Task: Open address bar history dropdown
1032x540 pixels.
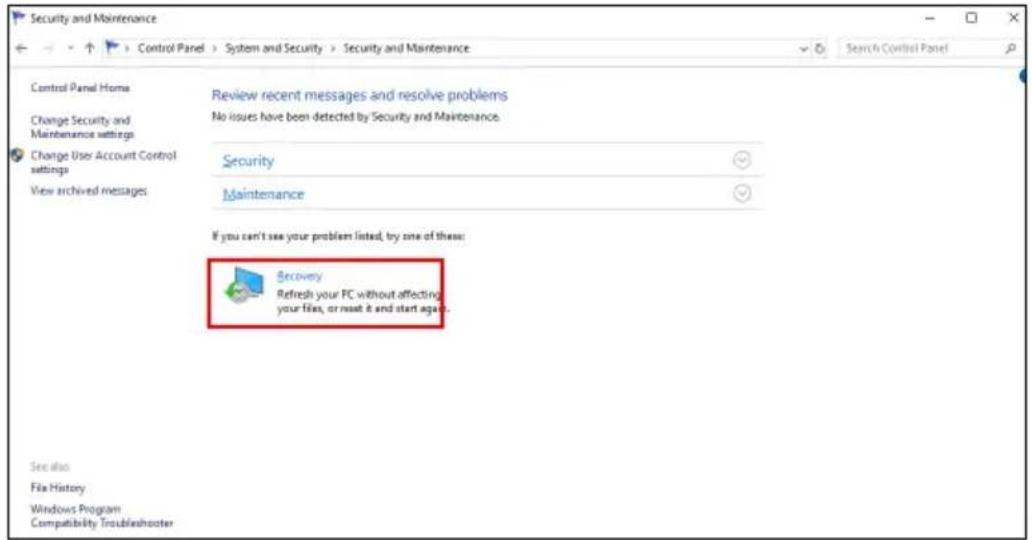Action: click(x=804, y=49)
